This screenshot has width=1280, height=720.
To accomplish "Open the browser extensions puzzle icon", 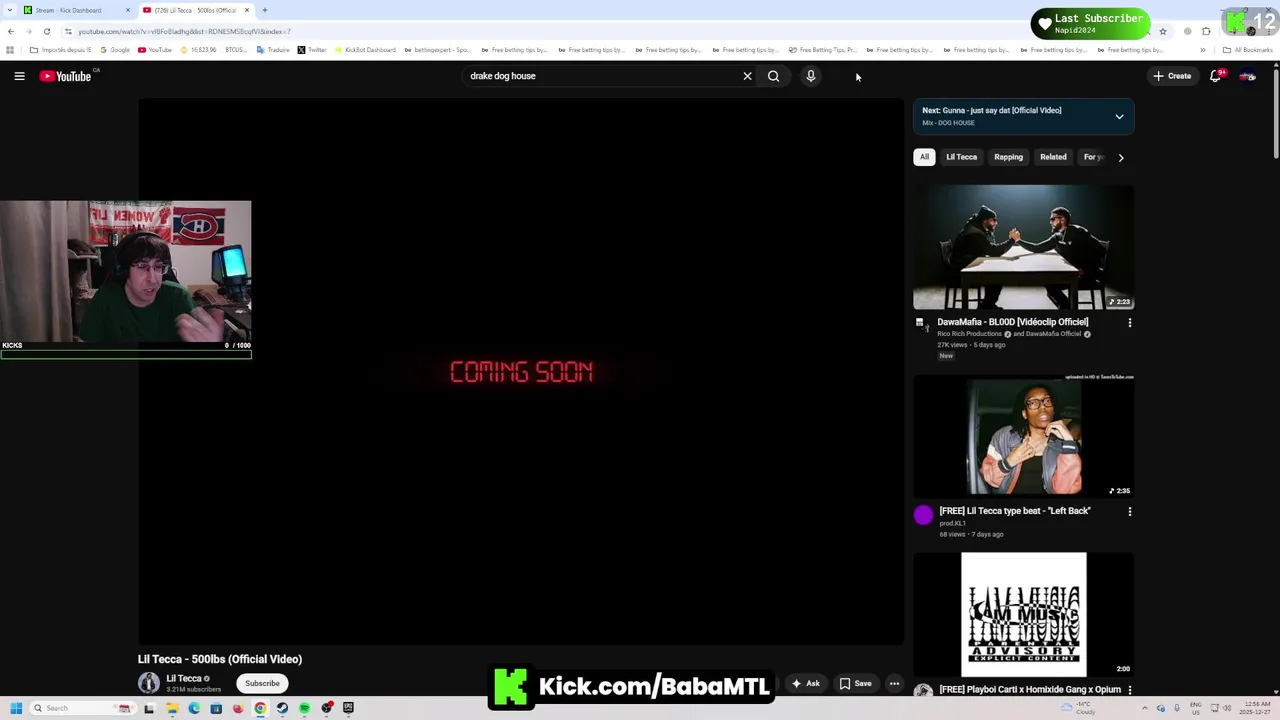I will (x=1206, y=31).
